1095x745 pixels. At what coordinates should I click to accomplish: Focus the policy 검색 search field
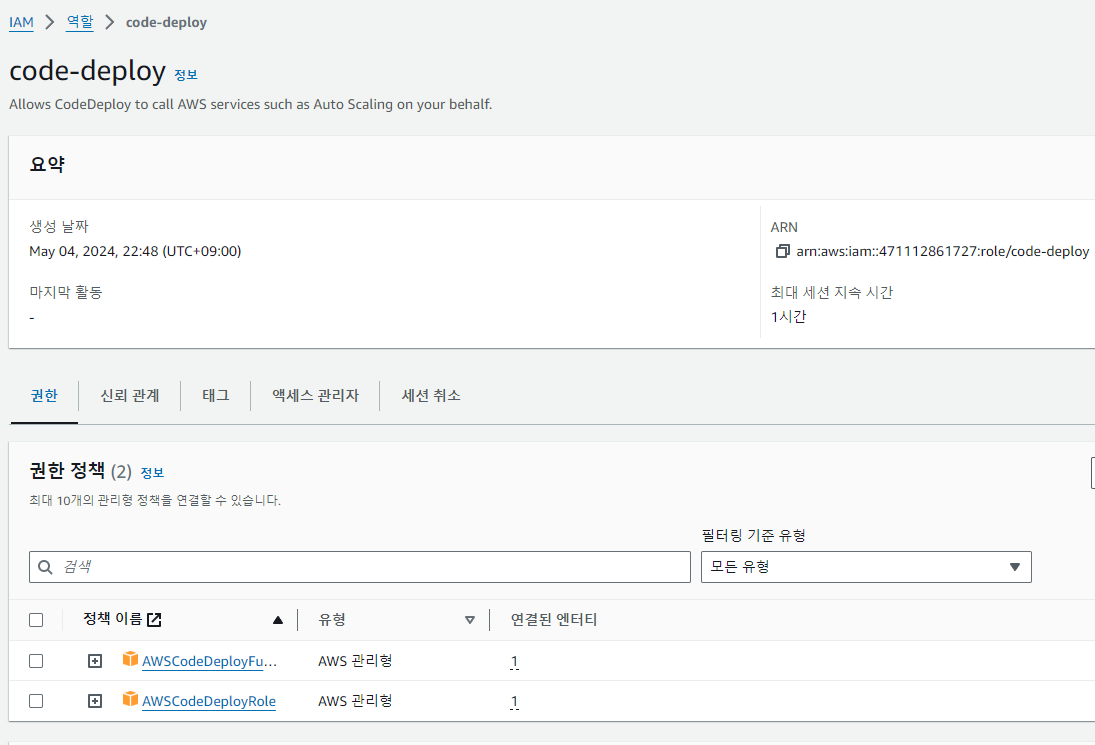click(x=360, y=567)
